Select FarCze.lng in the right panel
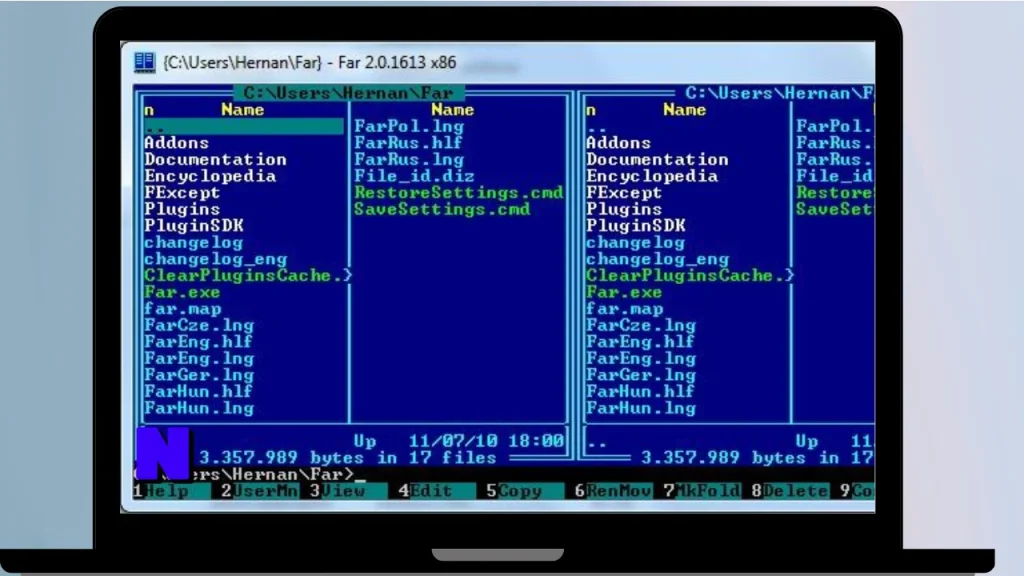1024x576 pixels. coord(641,325)
